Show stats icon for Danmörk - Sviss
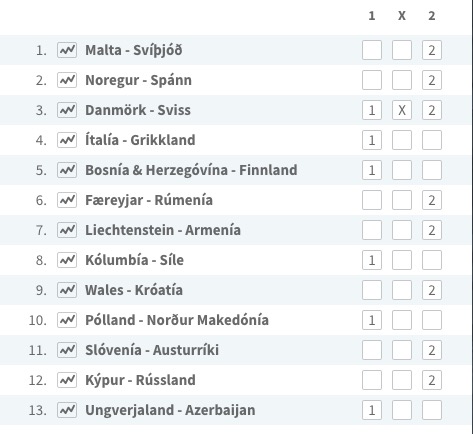This screenshot has height=434, width=473. point(67,110)
